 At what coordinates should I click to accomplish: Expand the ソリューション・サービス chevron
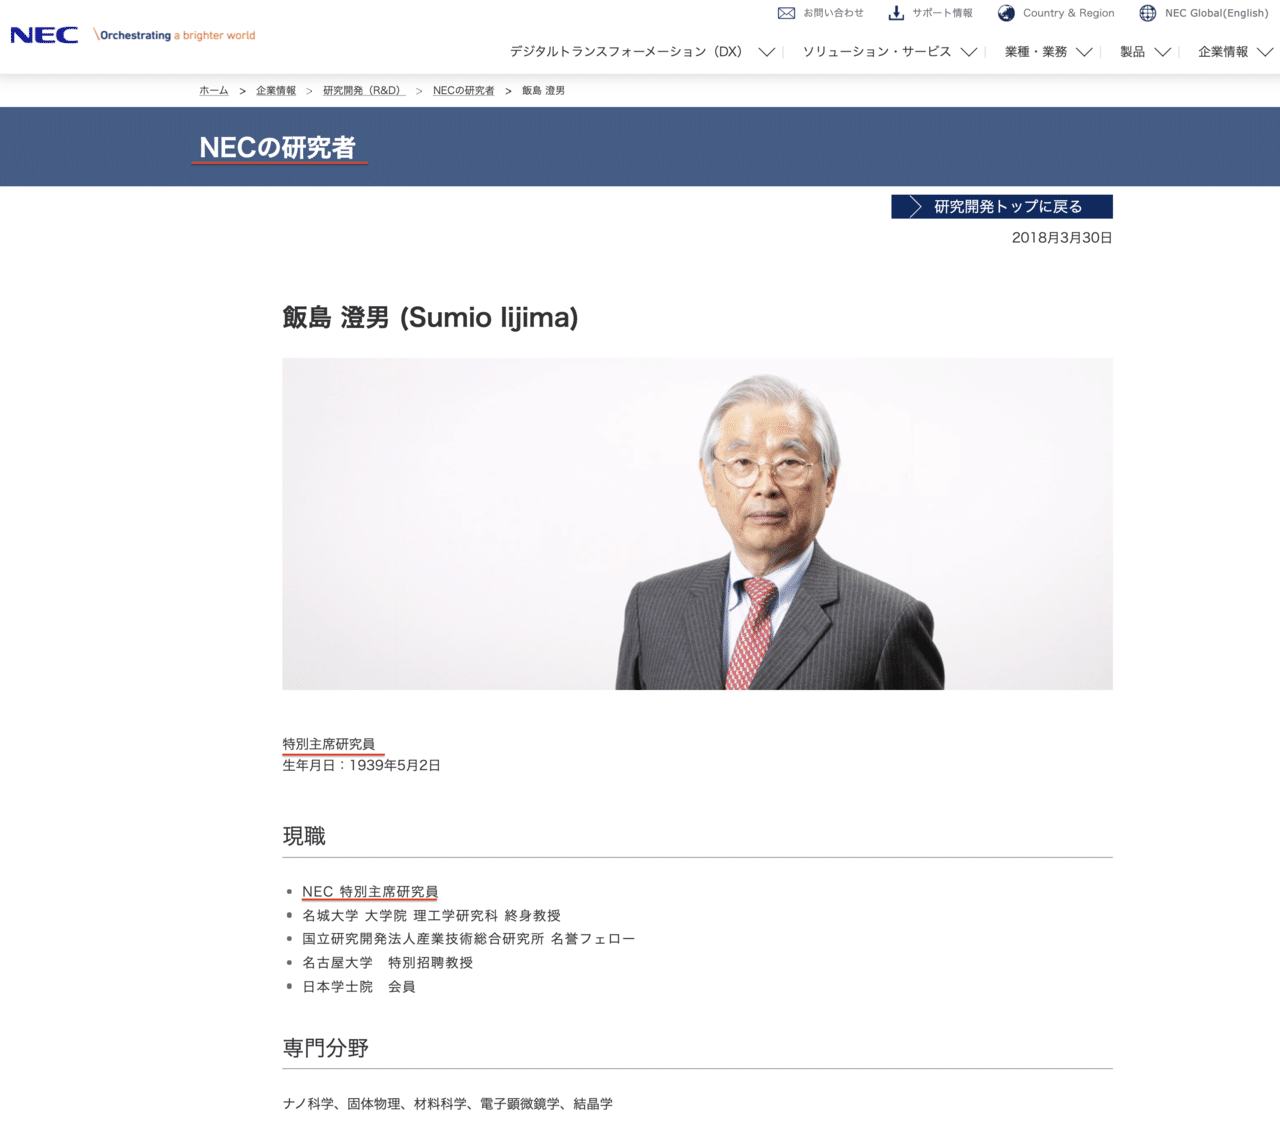coord(968,52)
